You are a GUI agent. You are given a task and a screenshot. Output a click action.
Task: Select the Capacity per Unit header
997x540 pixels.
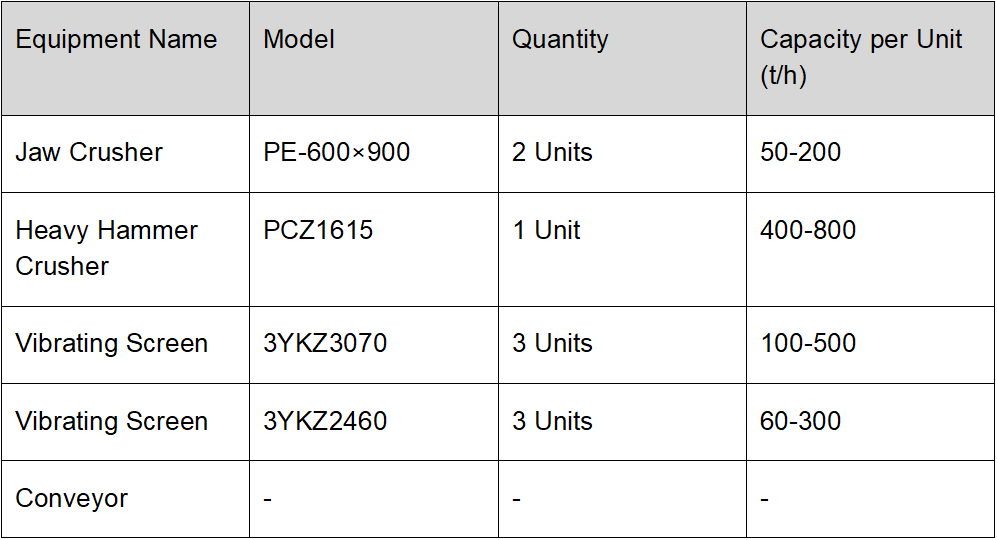(x=870, y=58)
